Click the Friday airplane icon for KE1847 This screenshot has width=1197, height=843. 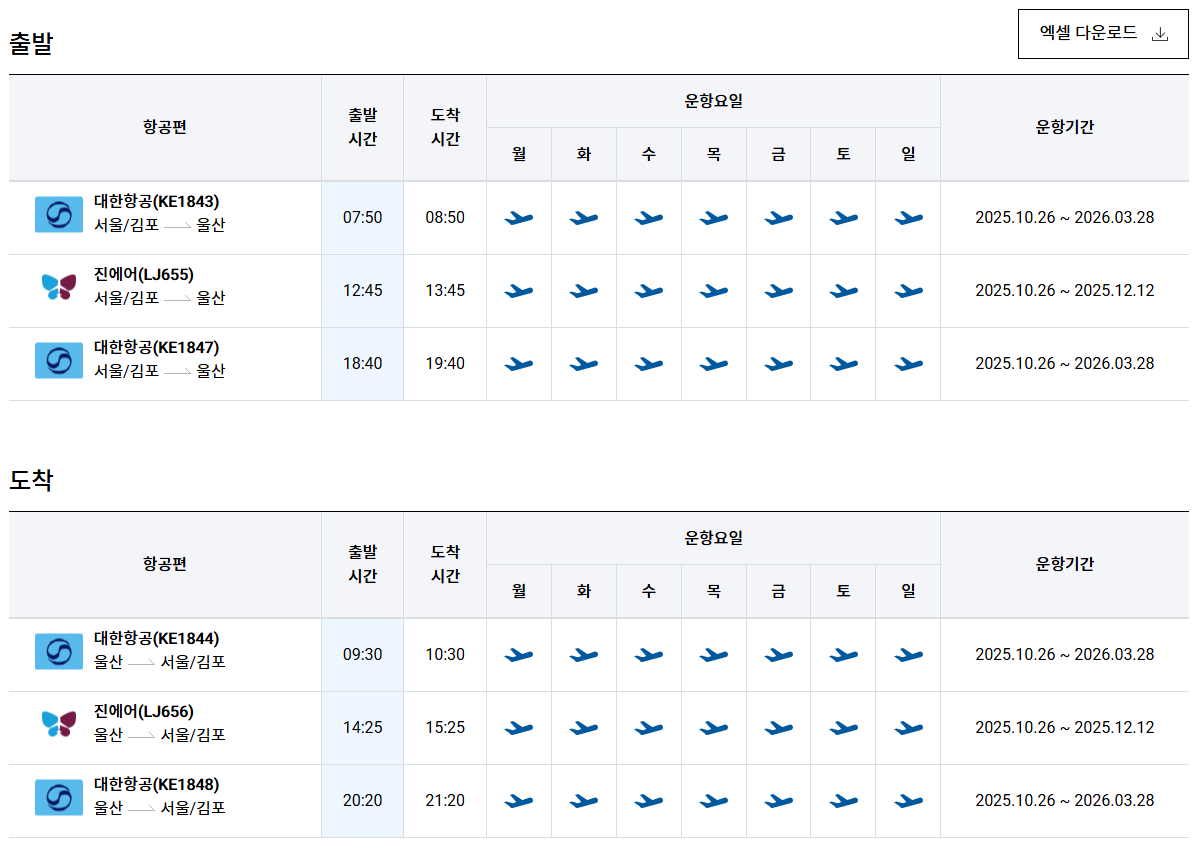pyautogui.click(x=778, y=363)
